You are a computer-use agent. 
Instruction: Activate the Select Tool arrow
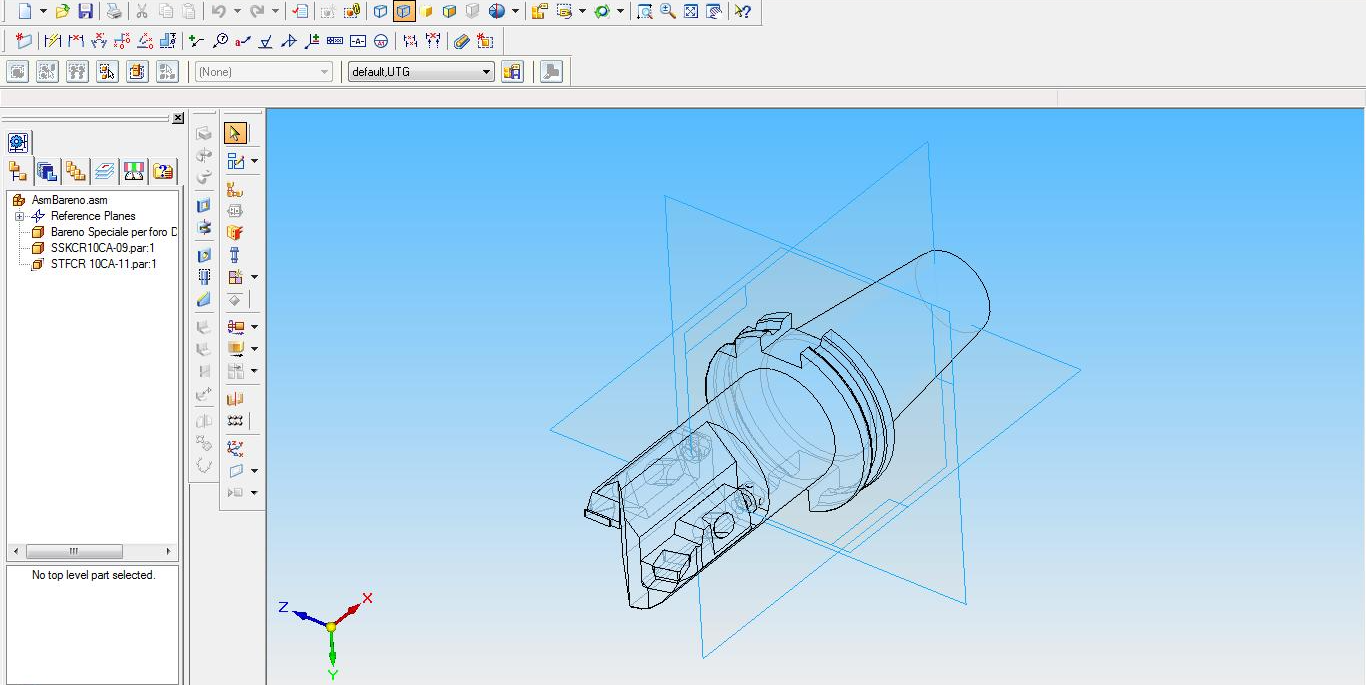235,133
